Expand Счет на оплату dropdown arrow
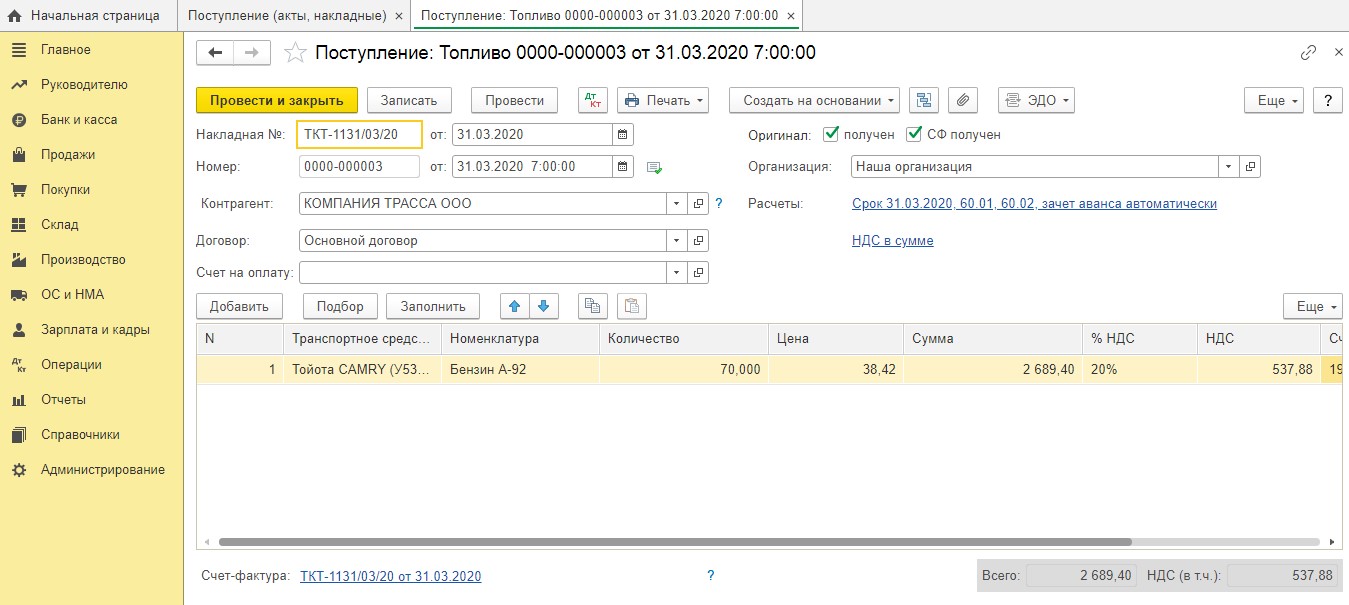 [x=677, y=272]
